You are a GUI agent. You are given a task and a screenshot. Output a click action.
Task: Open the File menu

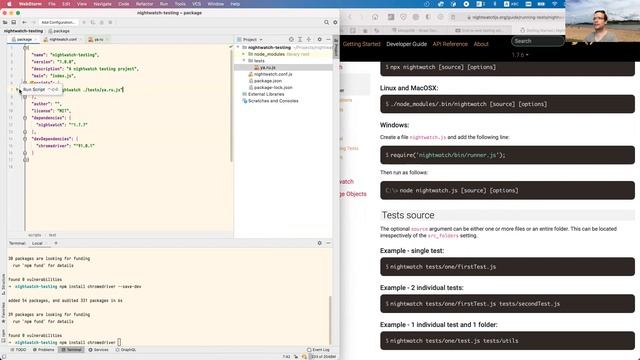pyautogui.click(x=52, y=4)
